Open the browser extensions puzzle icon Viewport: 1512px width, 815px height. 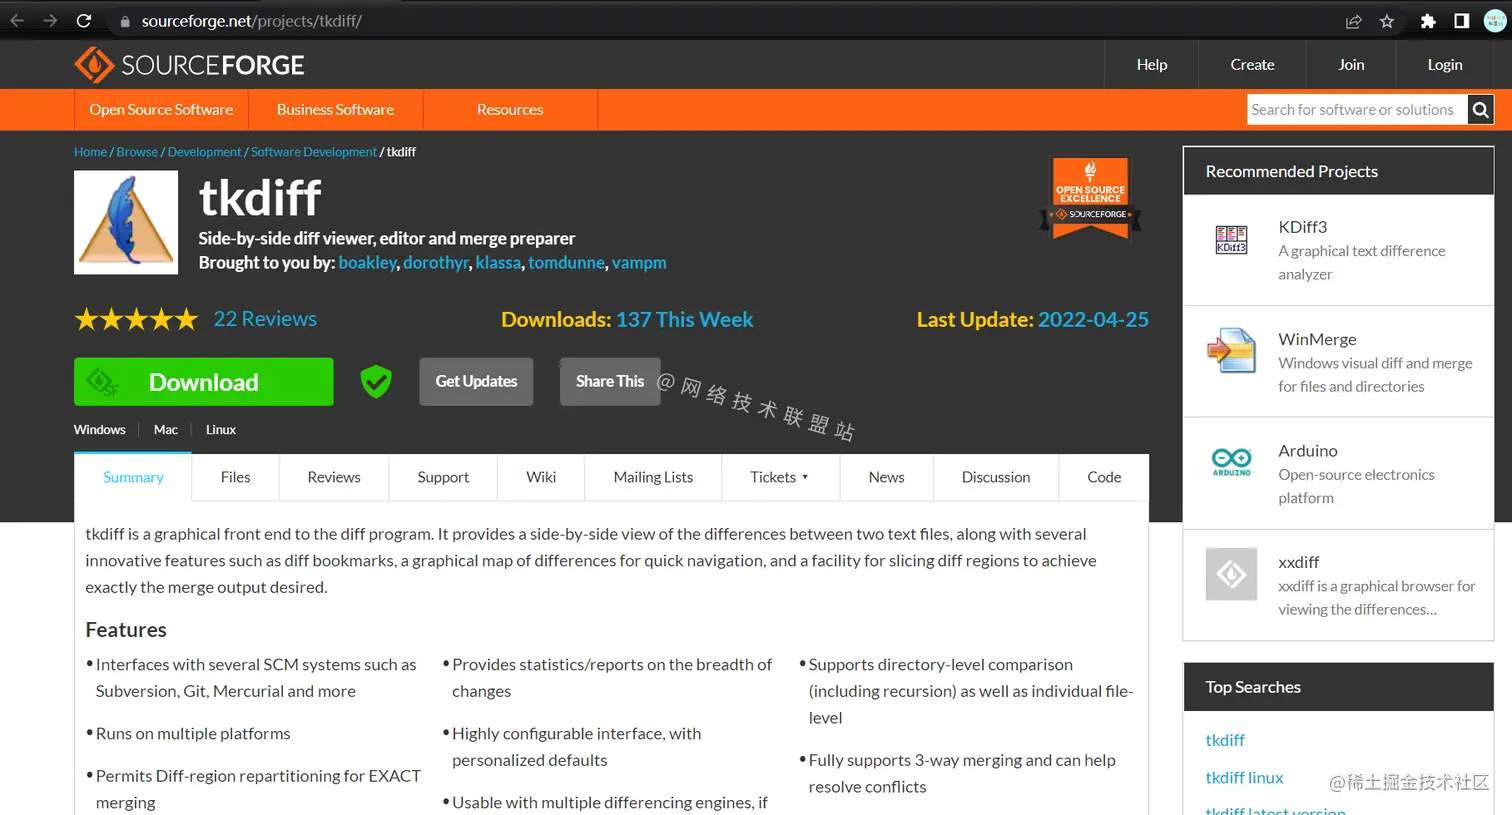pos(1428,21)
